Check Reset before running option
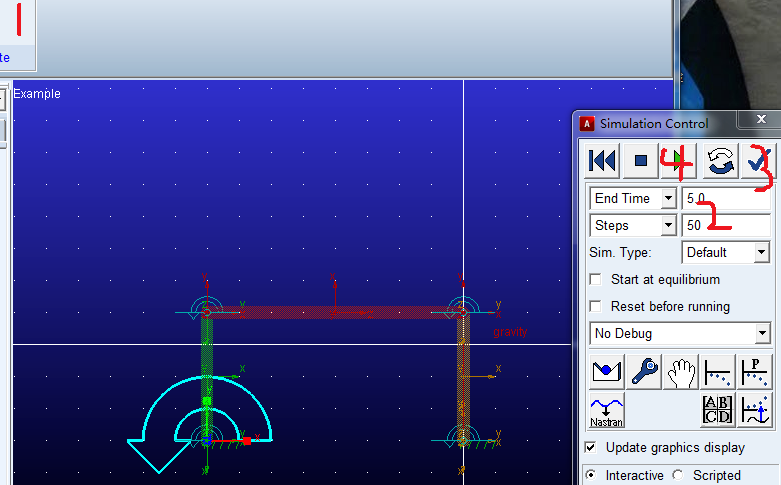 click(596, 306)
